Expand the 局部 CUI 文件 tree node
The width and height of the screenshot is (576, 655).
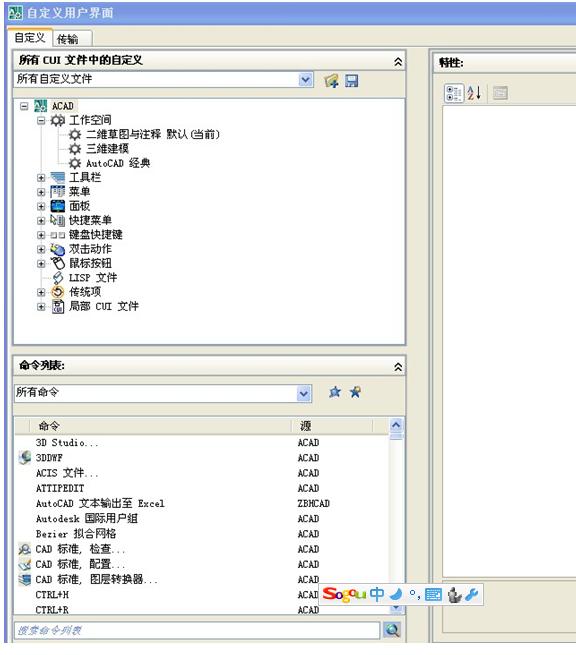click(41, 307)
